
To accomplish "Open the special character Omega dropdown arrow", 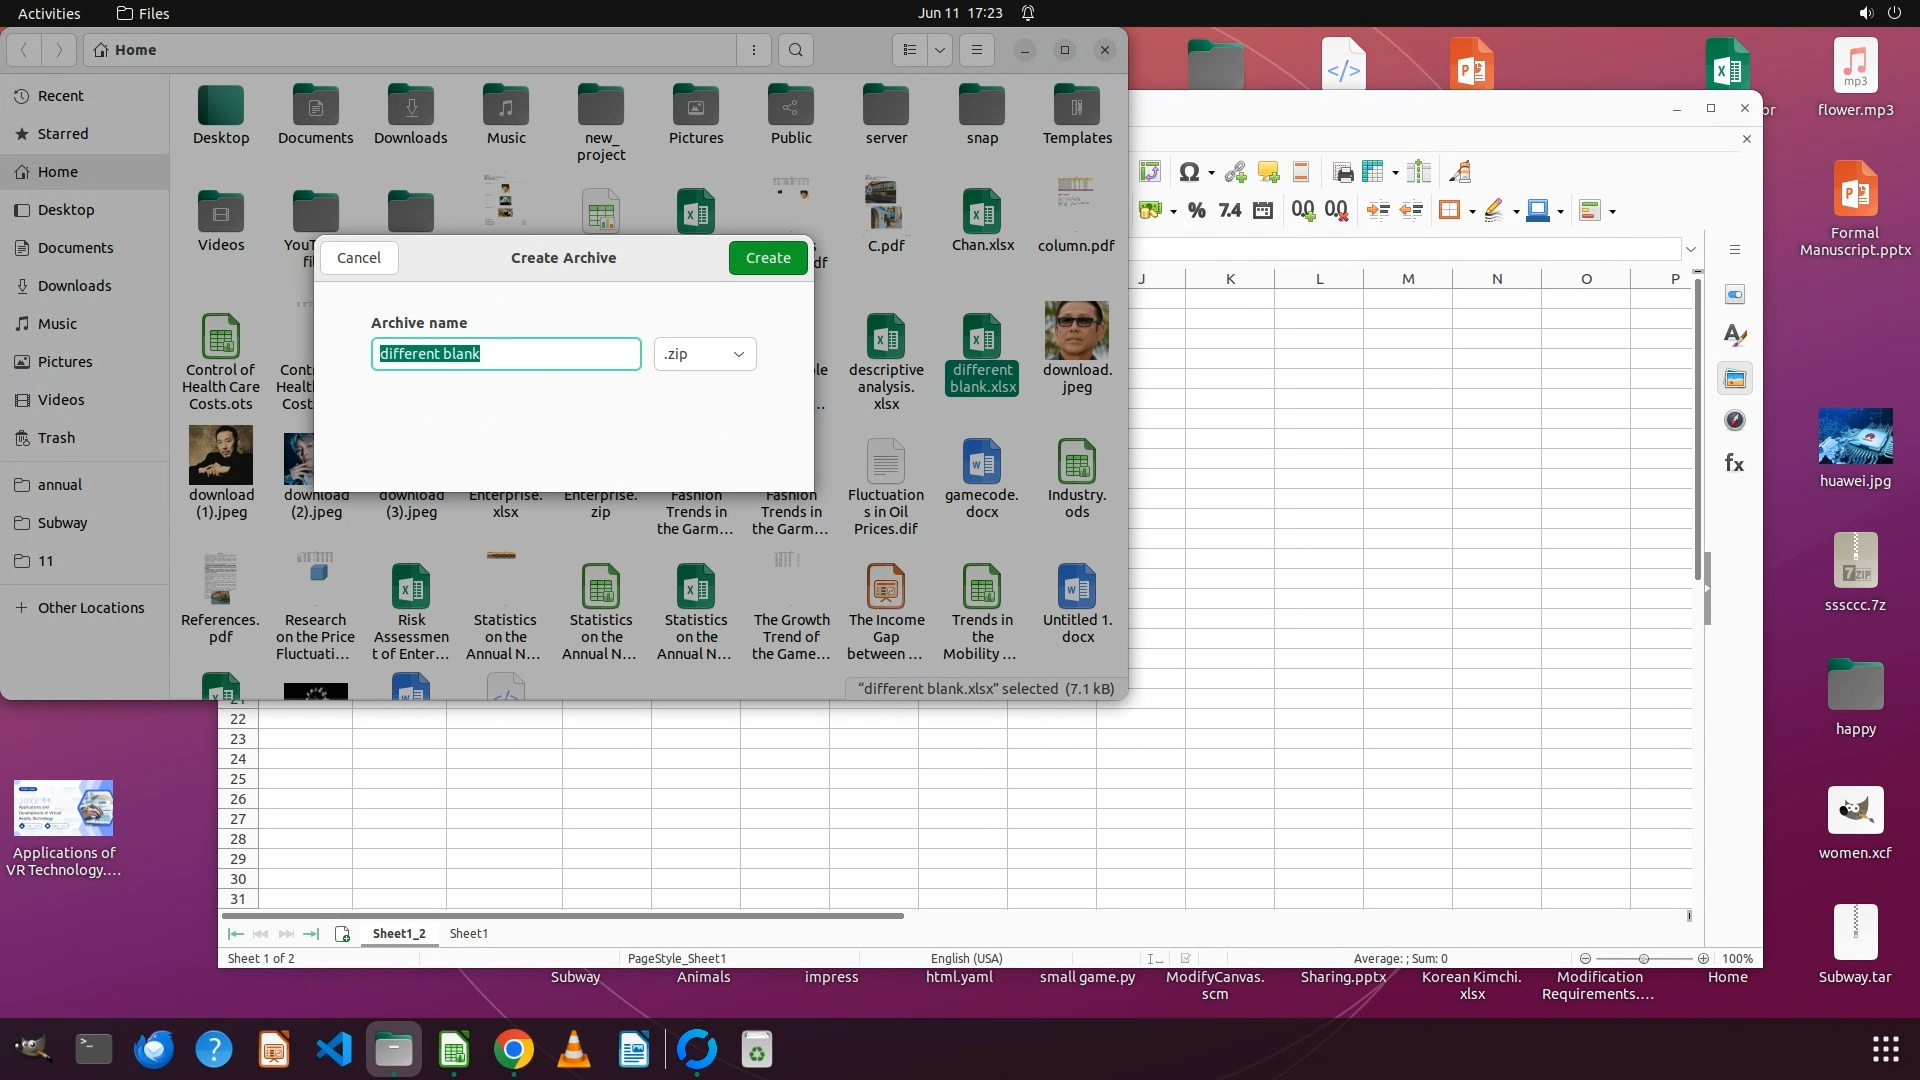I will (1211, 173).
